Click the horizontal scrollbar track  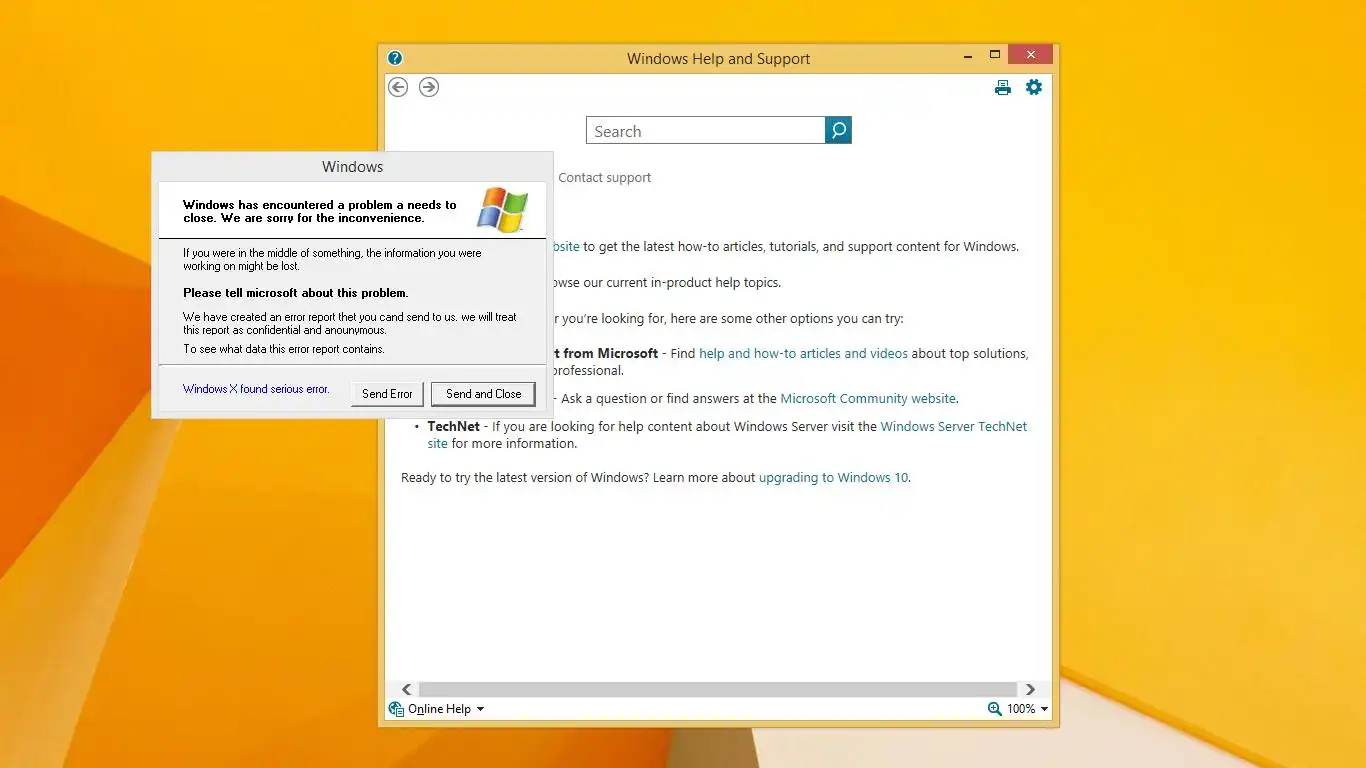pyautogui.click(x=717, y=689)
